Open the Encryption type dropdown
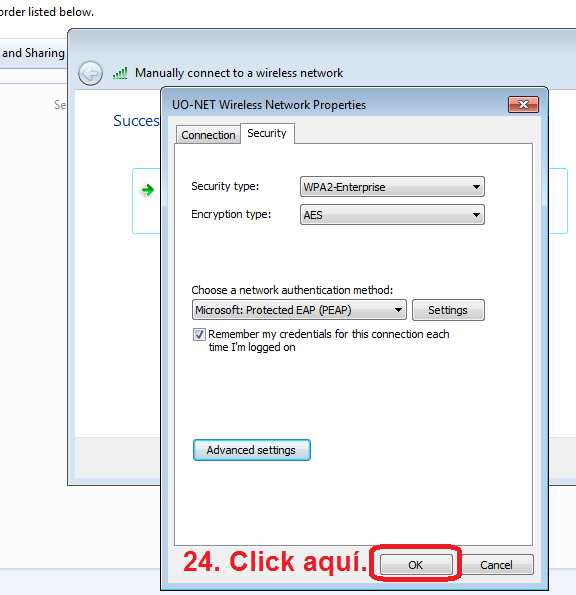576x595 pixels. click(x=392, y=215)
